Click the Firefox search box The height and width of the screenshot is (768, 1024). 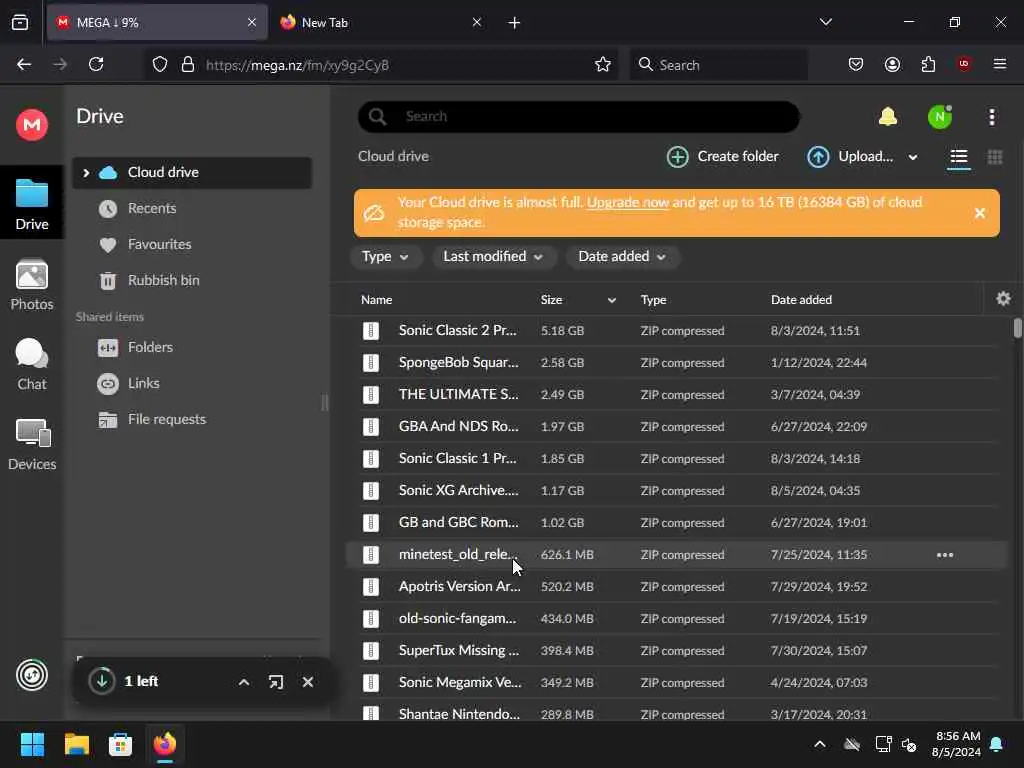718,65
